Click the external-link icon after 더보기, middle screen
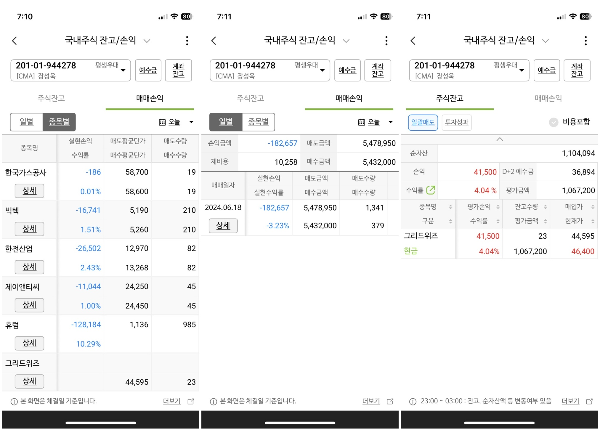The height and width of the screenshot is (430, 600). click(390, 401)
